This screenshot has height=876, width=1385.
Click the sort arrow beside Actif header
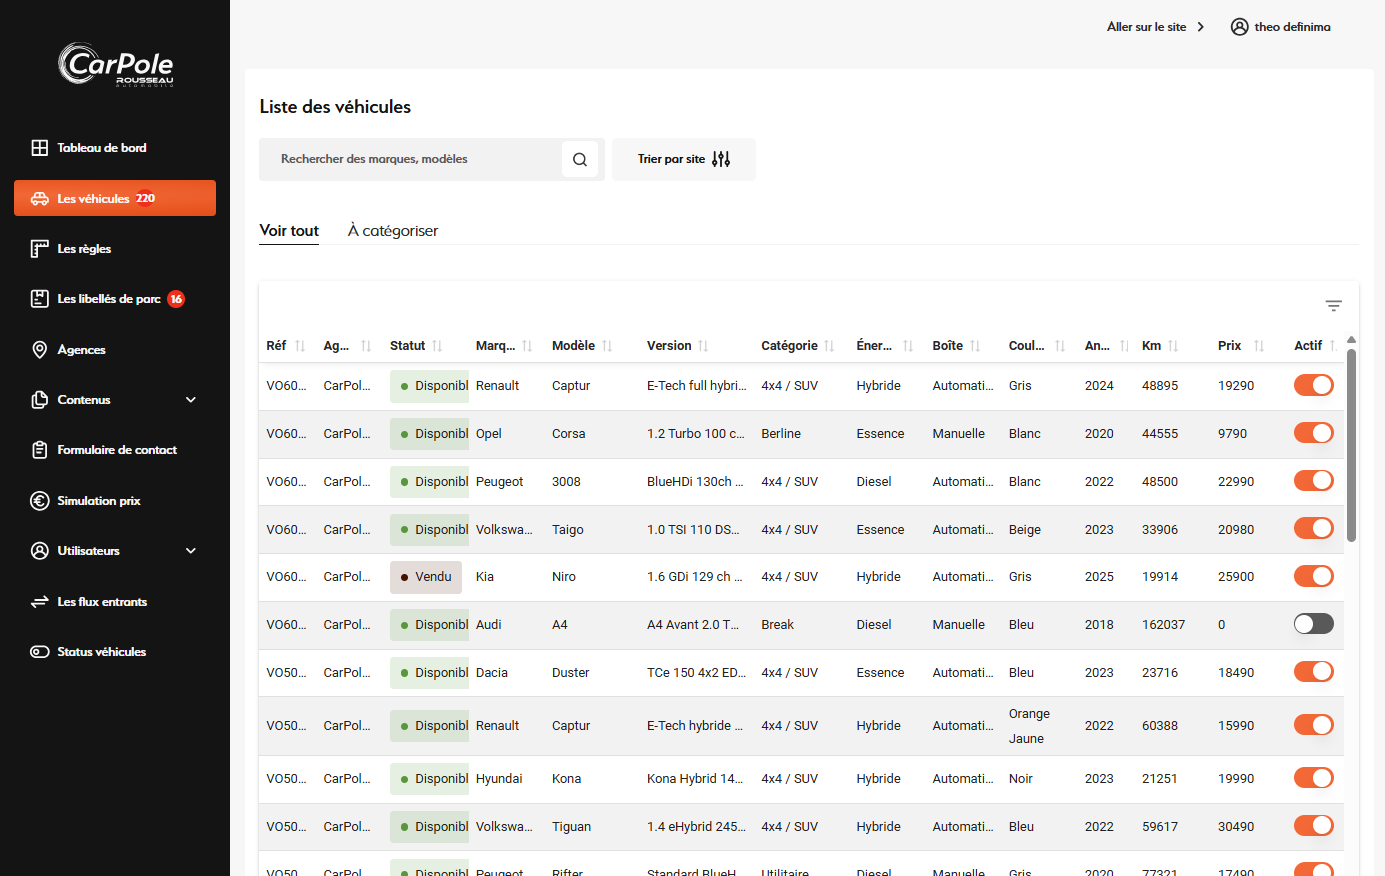pos(1333,346)
